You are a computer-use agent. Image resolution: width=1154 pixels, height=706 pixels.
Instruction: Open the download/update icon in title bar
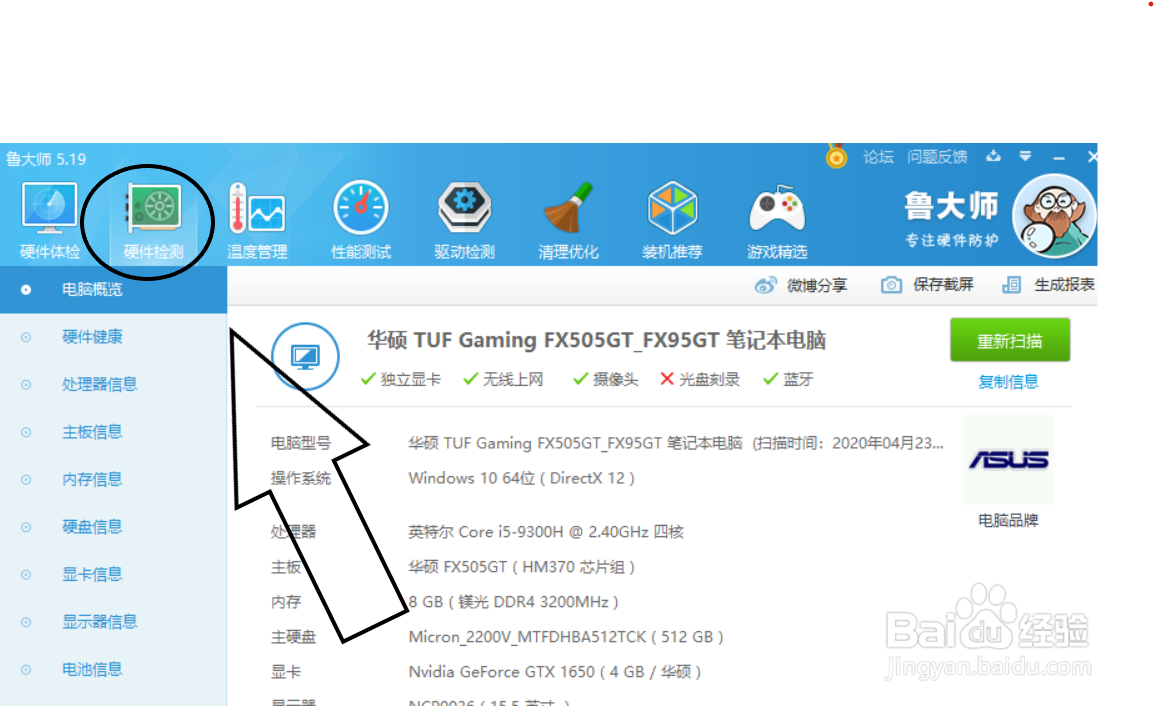994,156
